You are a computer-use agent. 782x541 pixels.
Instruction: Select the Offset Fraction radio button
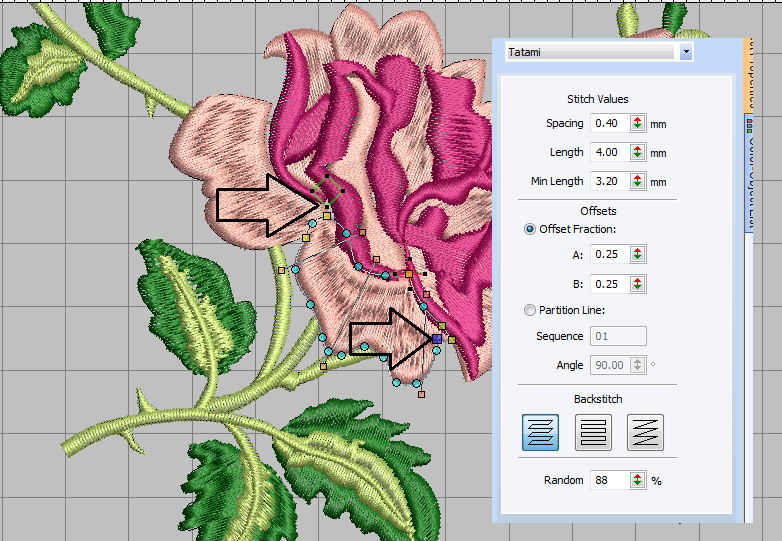[x=530, y=229]
